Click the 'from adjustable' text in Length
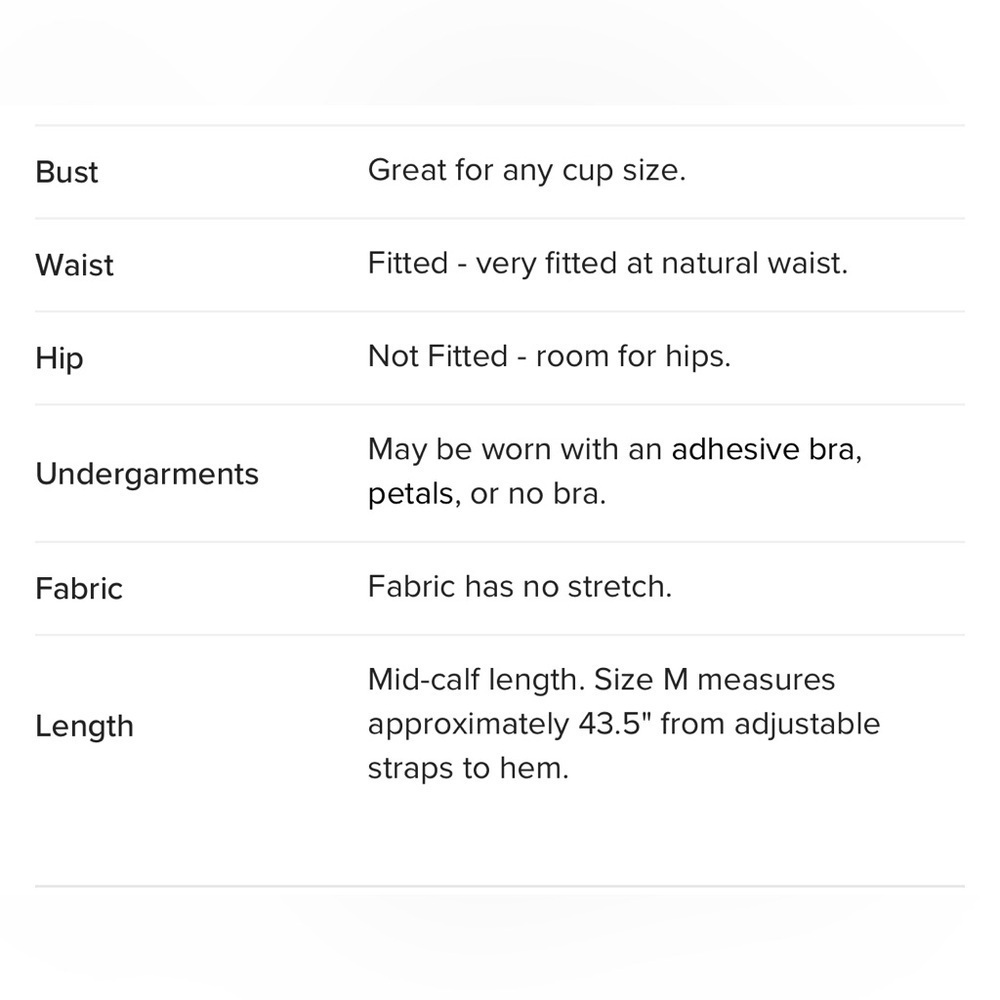Image resolution: width=1000 pixels, height=1000 pixels. tap(770, 724)
